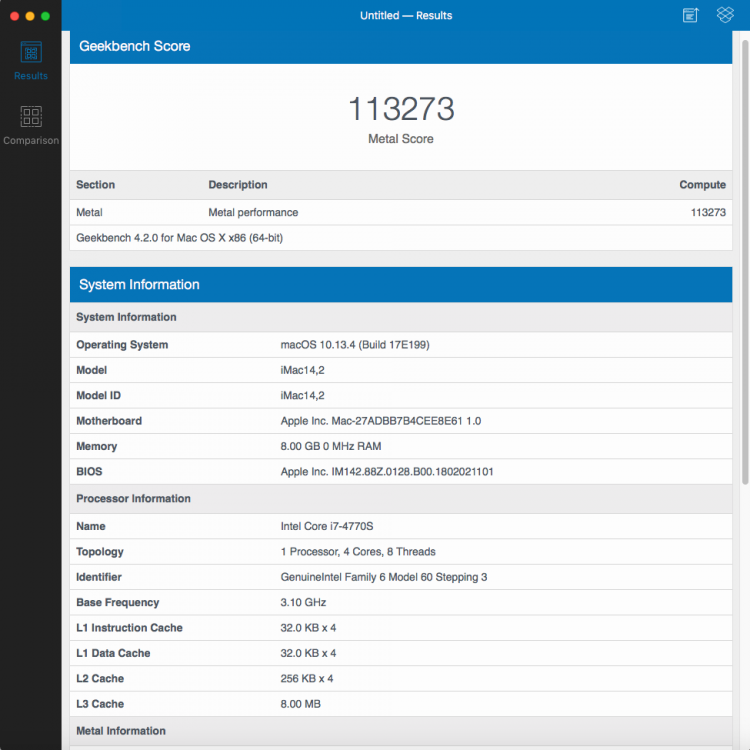Select the Metal performance description cell
This screenshot has width=750, height=750.
click(x=253, y=212)
